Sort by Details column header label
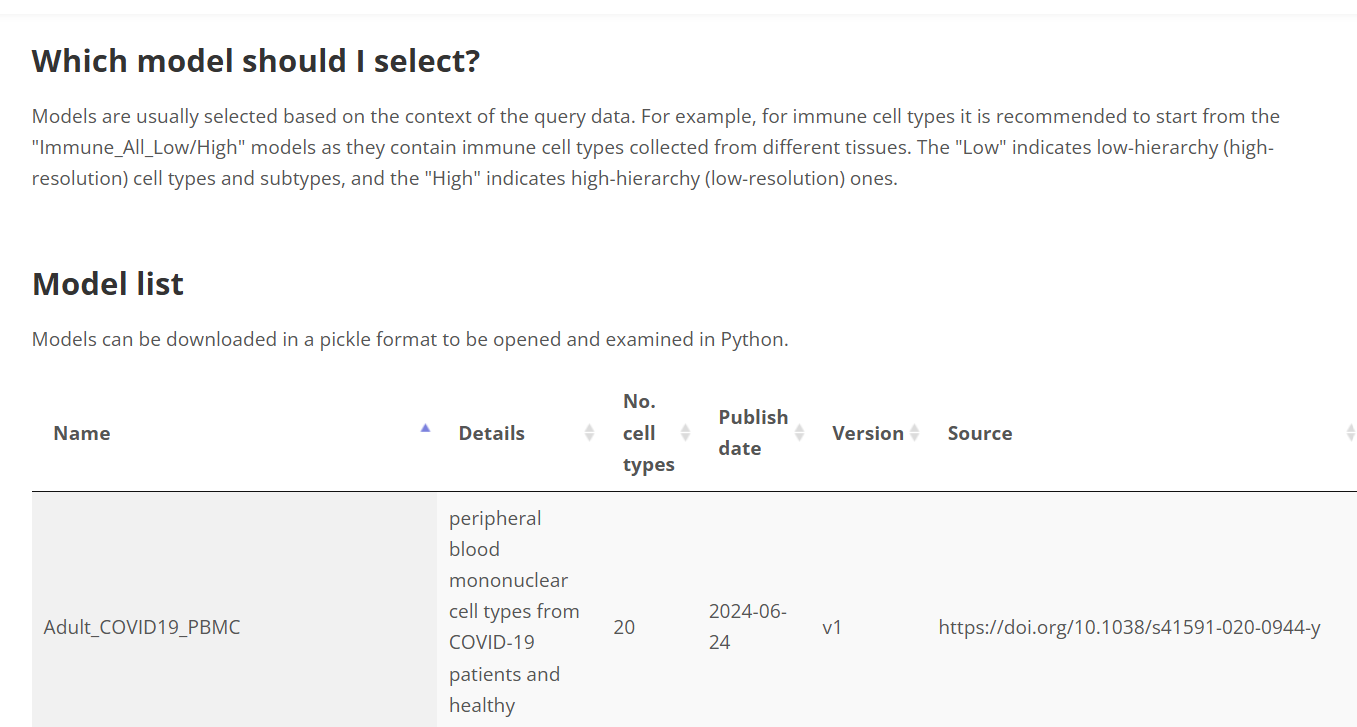The height and width of the screenshot is (727, 1357). point(491,433)
